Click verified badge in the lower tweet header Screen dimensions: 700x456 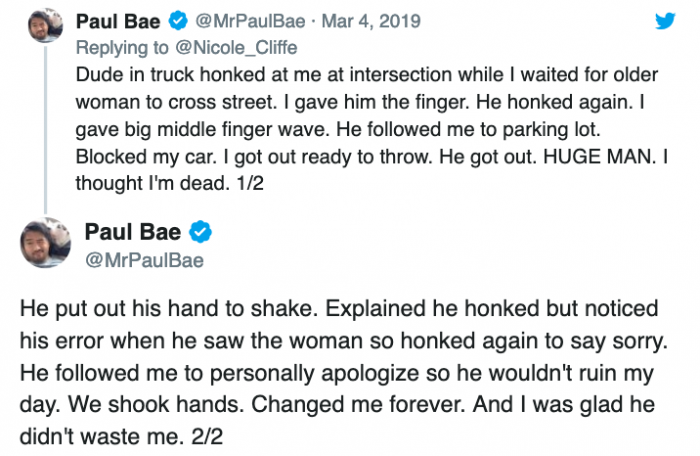point(201,234)
